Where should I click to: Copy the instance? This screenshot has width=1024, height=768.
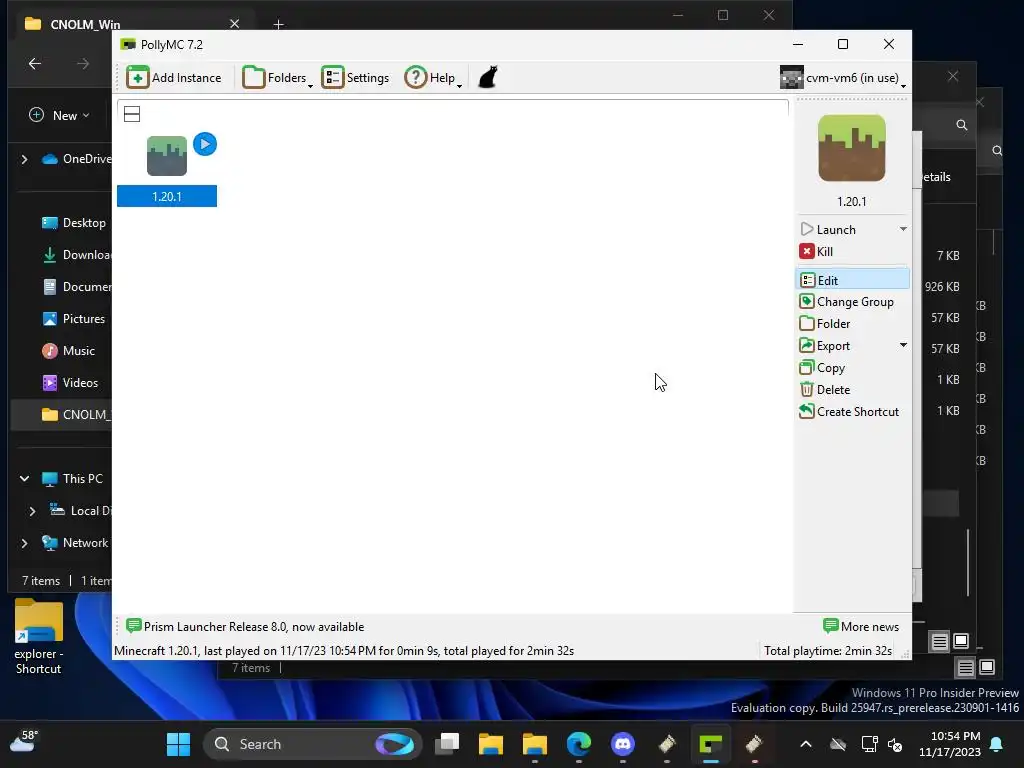click(822, 368)
